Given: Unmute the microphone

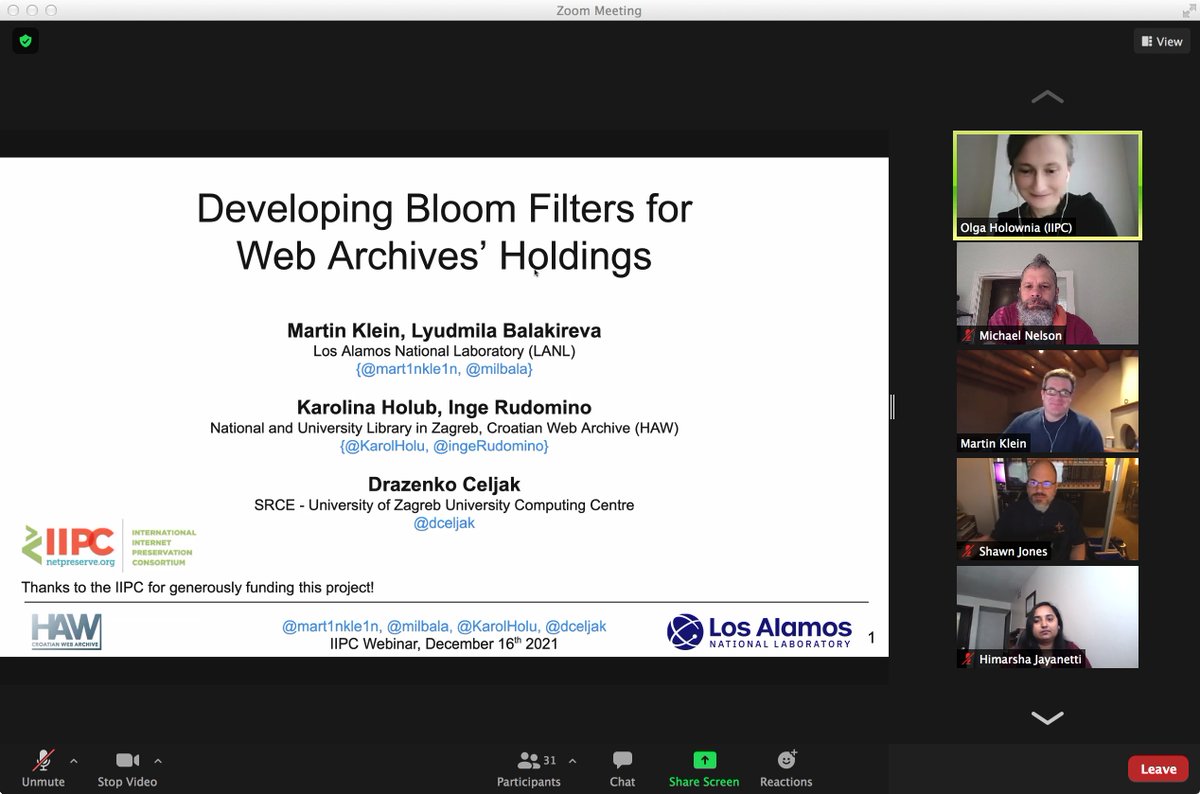Looking at the screenshot, I should click(x=43, y=768).
